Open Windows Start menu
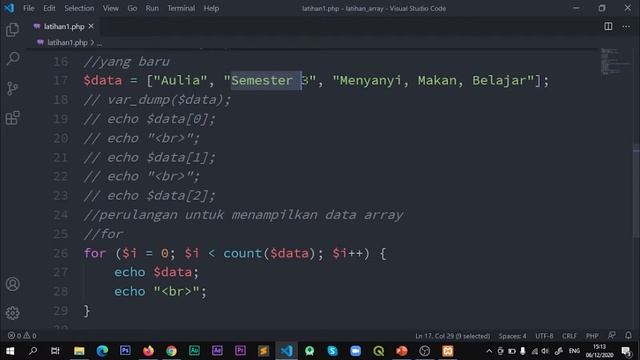640x360 pixels. [x=10, y=351]
